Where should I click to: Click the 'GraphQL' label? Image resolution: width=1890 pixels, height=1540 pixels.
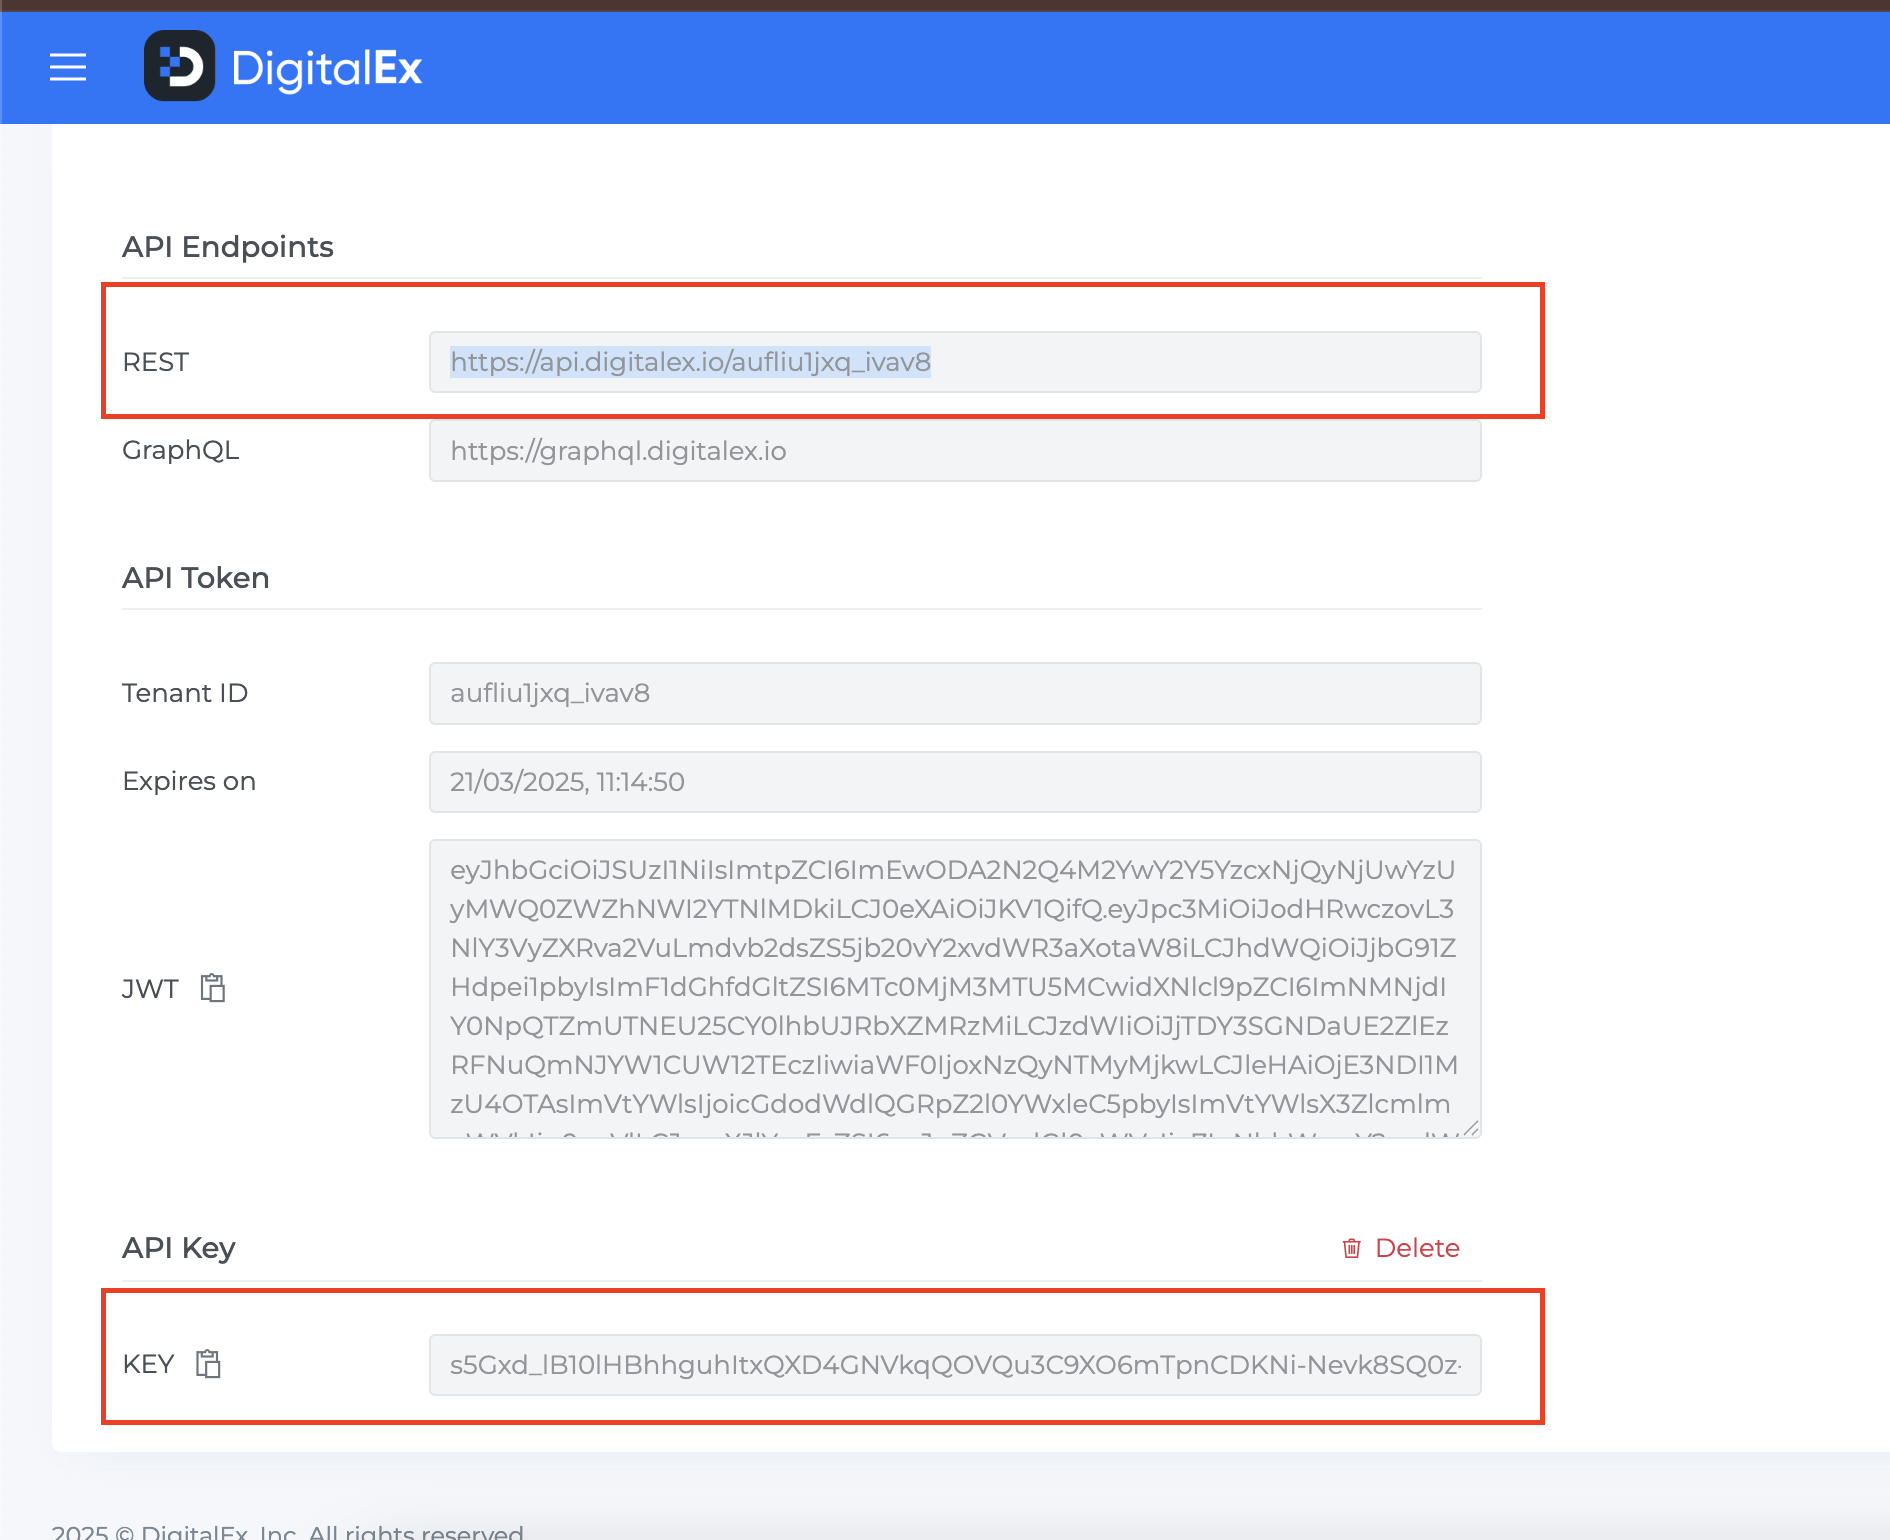181,451
